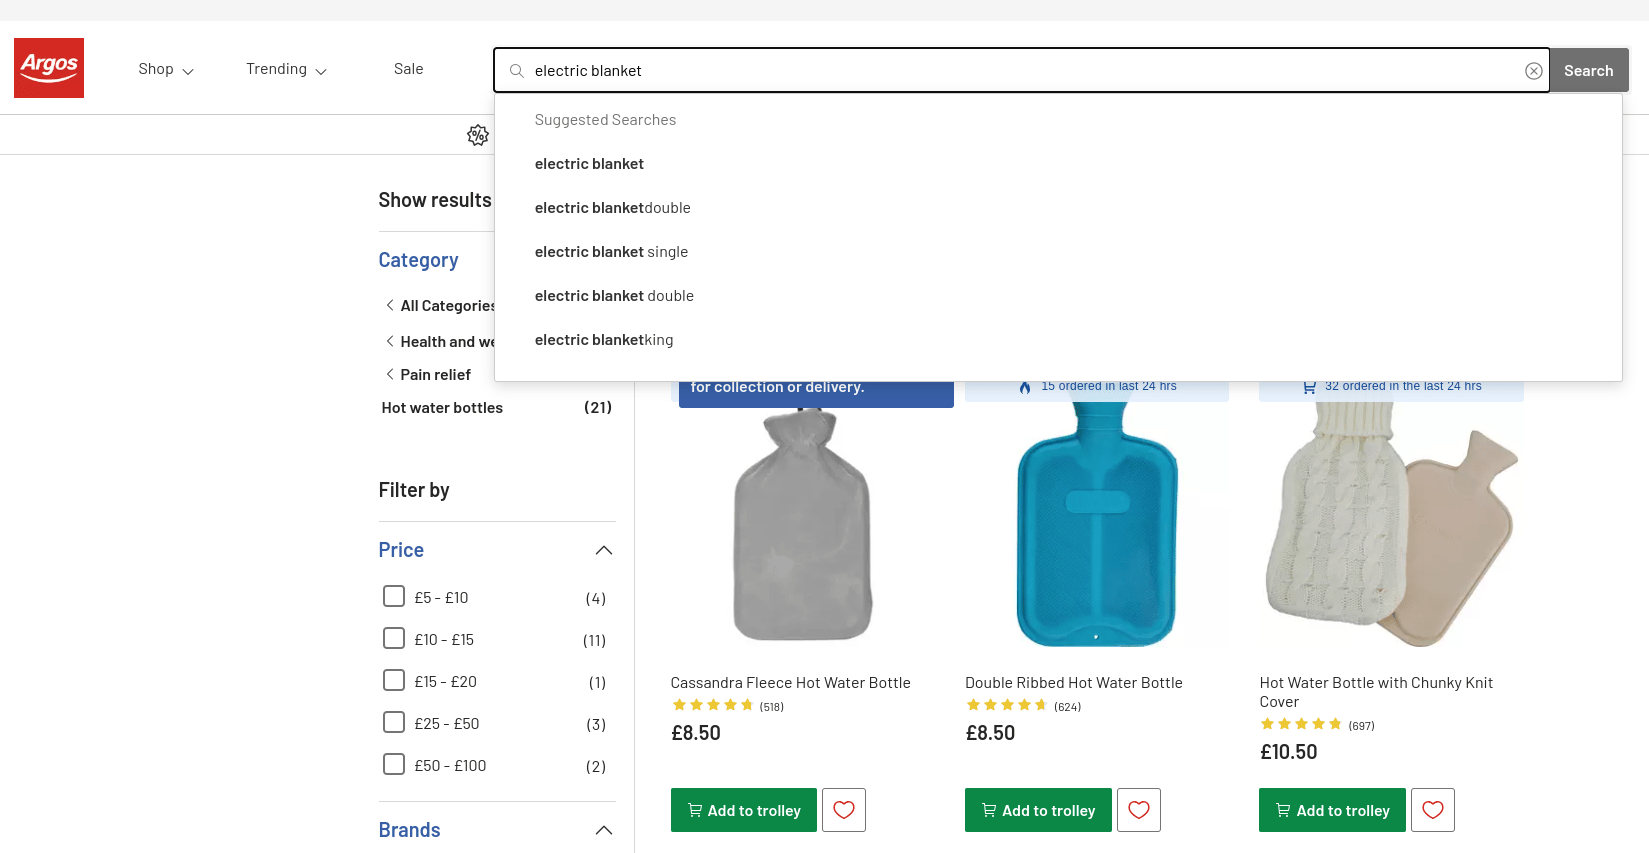The image size is (1649, 853).
Task: Go to the Sale page
Action: pyautogui.click(x=408, y=69)
